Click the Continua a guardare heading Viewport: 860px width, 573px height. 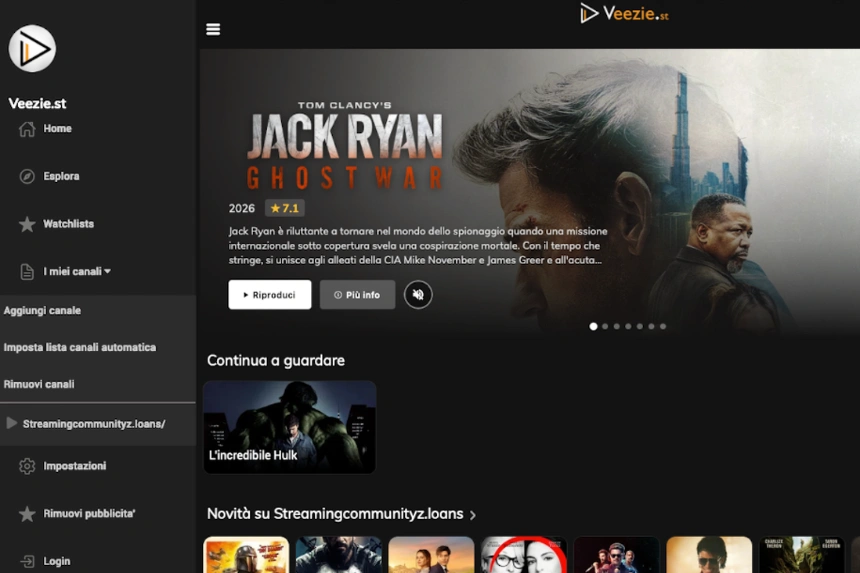(276, 360)
